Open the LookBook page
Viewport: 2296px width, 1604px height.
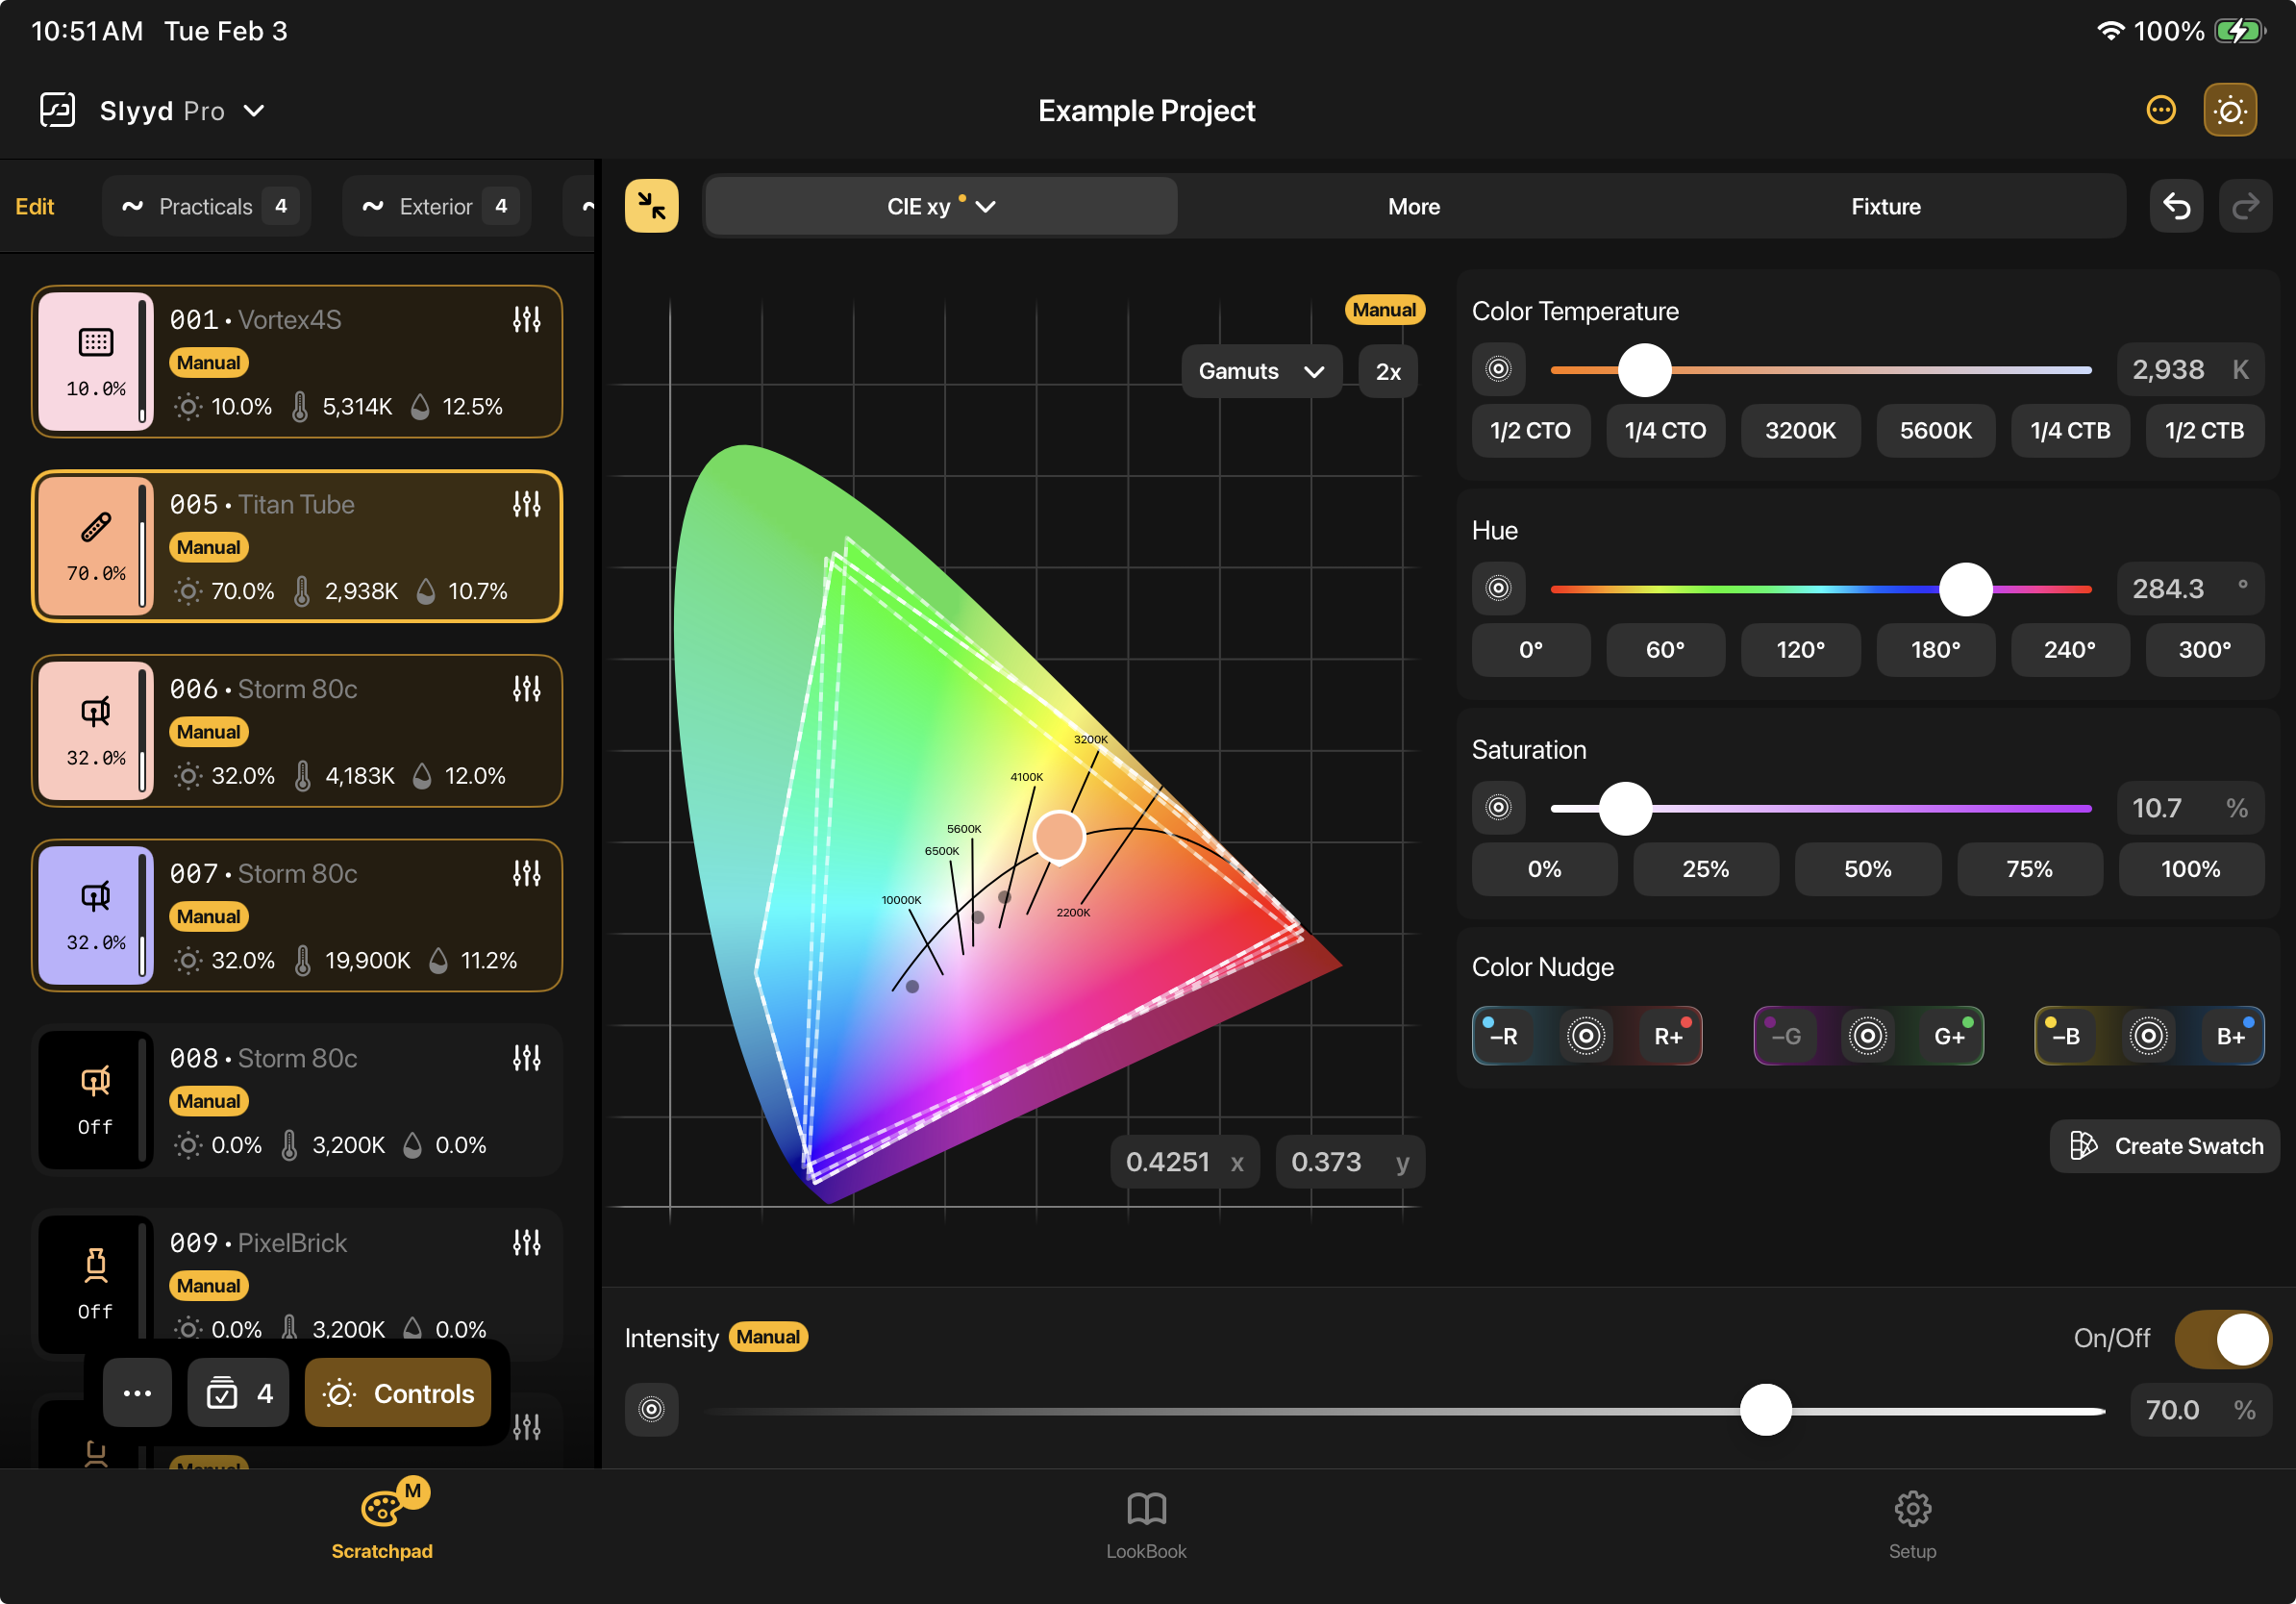click(x=1146, y=1523)
